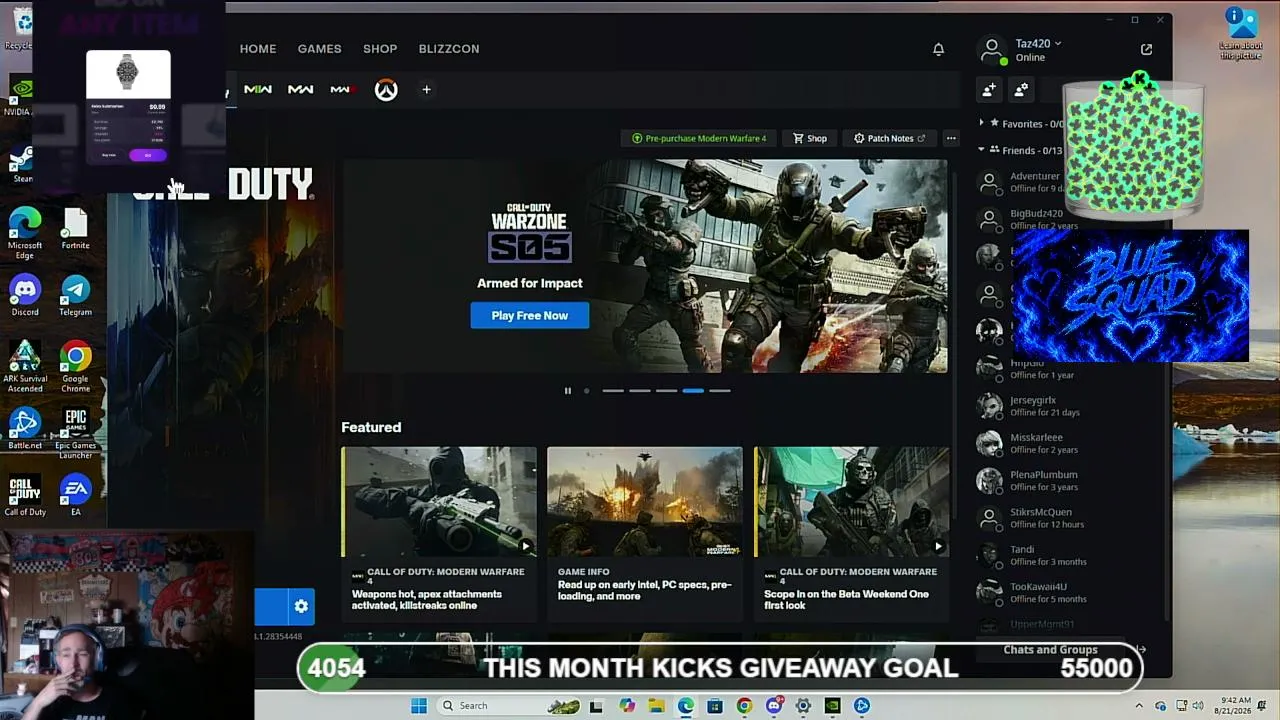Add a game with the plus icon
The image size is (1280, 720).
click(426, 90)
